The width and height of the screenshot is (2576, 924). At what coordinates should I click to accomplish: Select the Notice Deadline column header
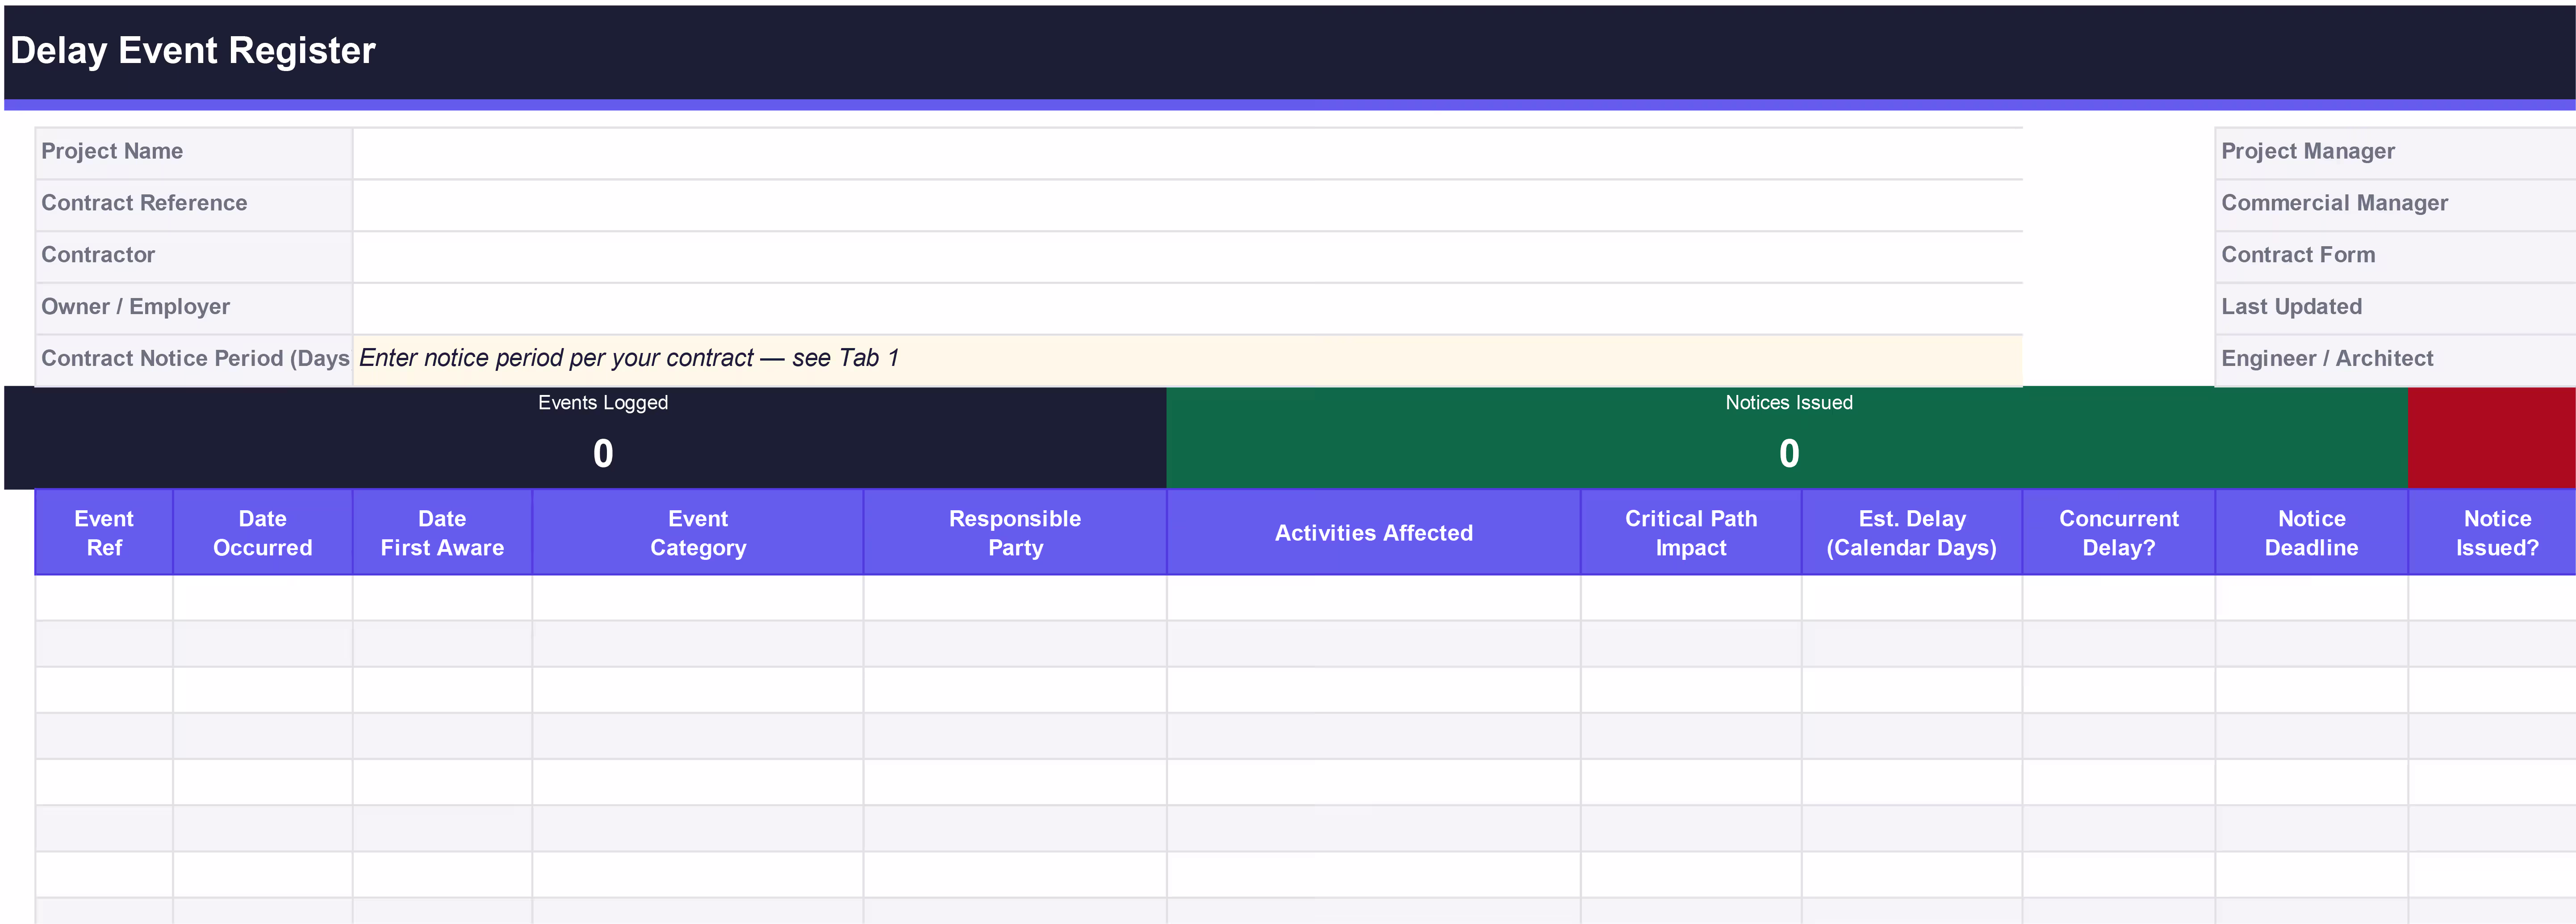(x=2312, y=532)
